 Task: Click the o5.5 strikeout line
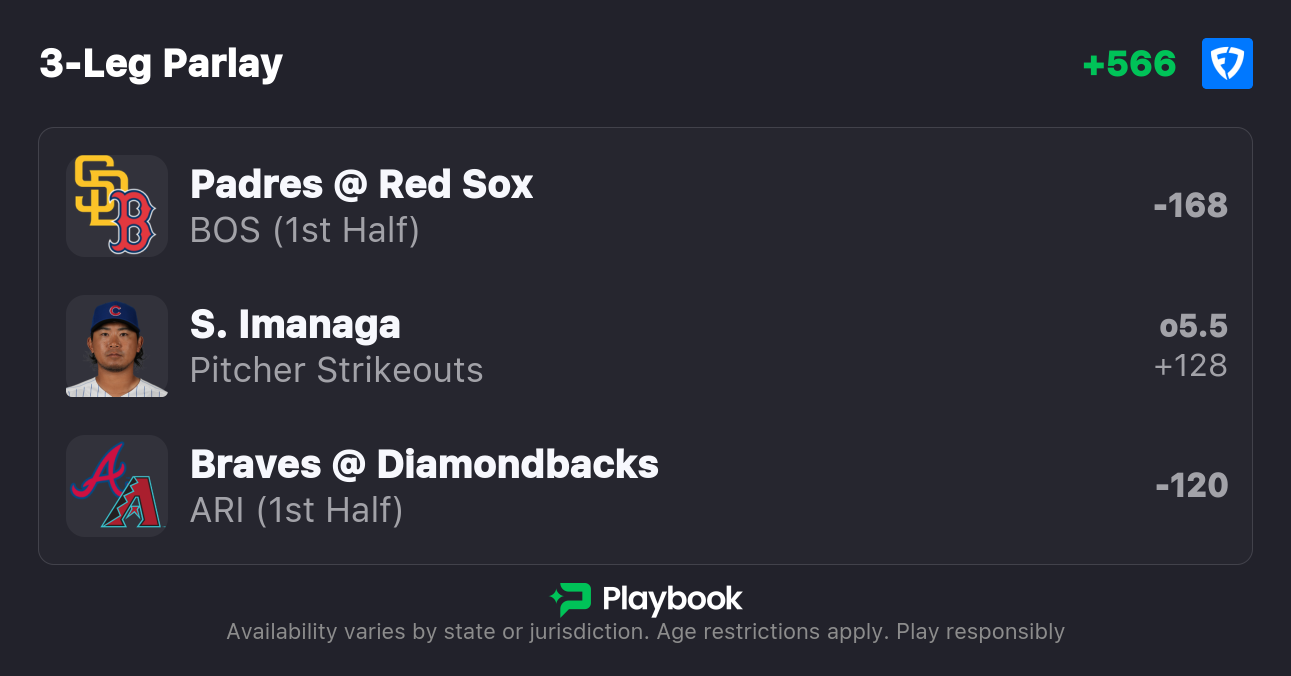1193,326
